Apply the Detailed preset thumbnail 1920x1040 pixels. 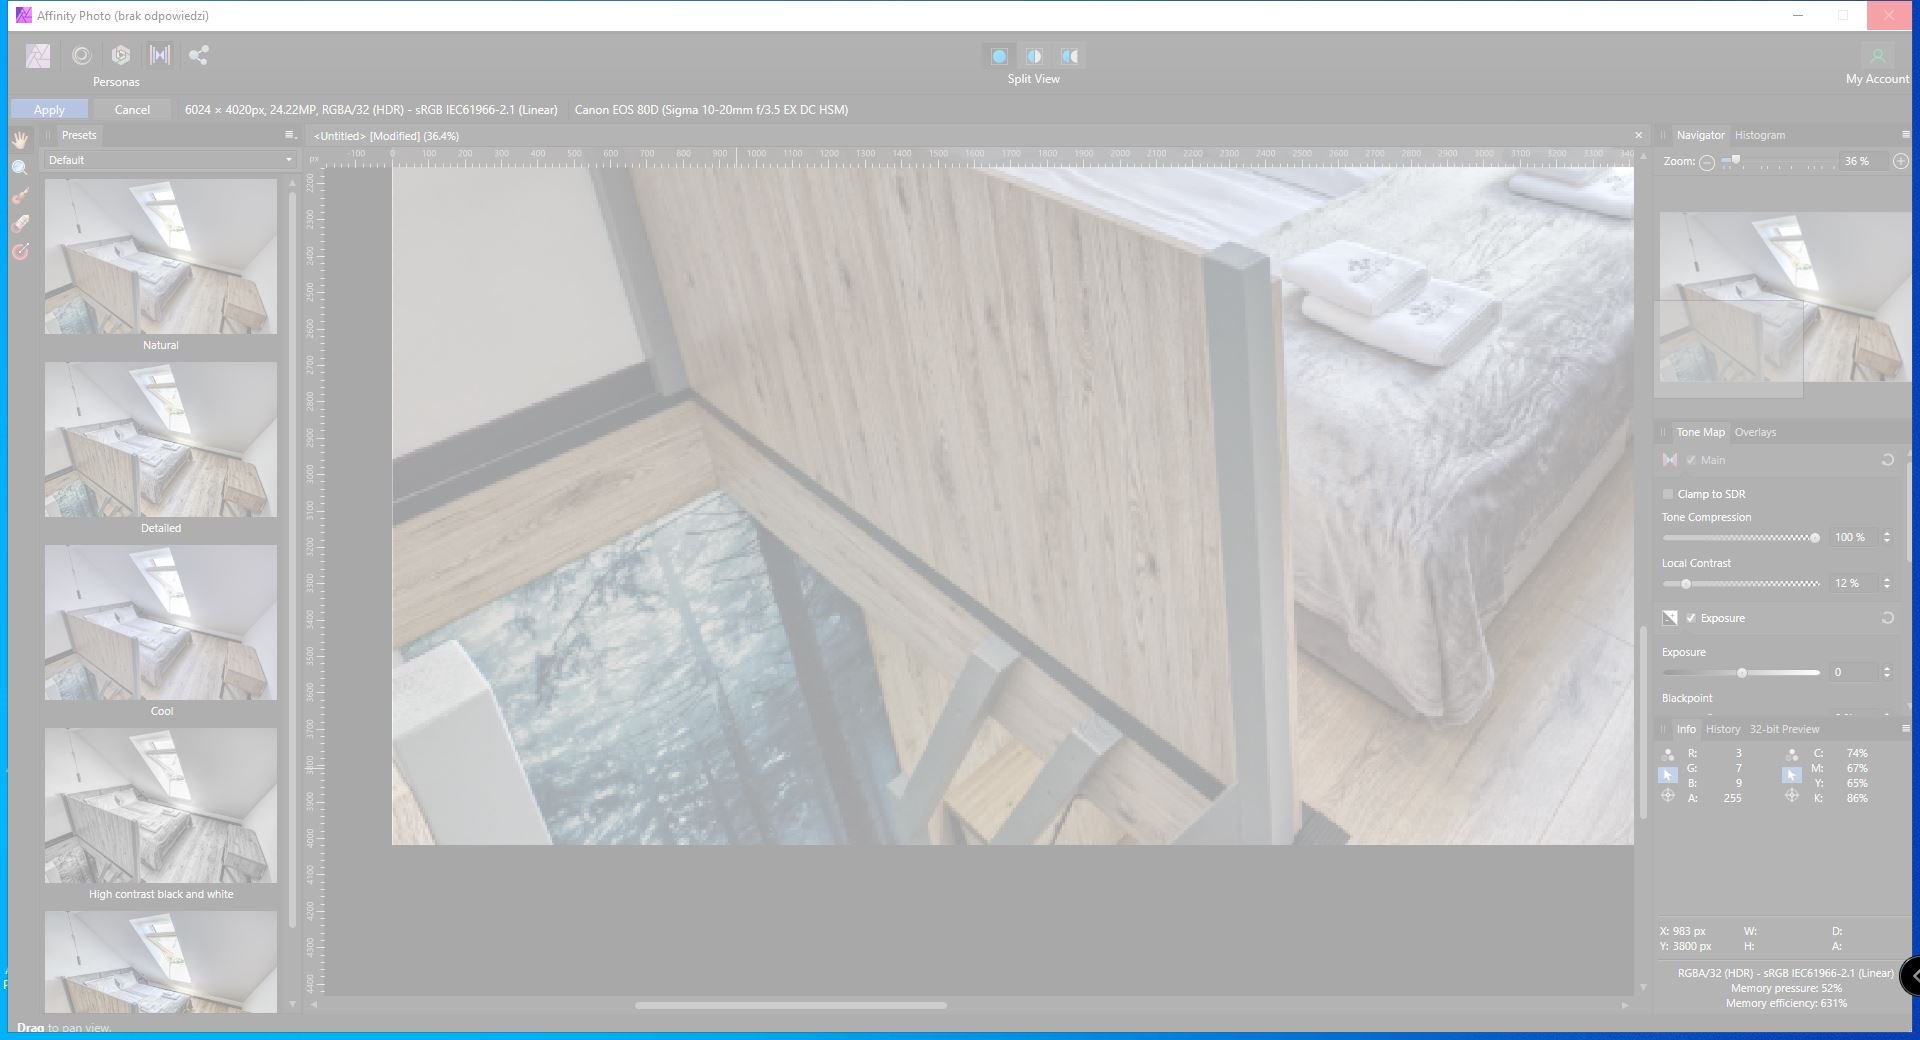coord(161,439)
